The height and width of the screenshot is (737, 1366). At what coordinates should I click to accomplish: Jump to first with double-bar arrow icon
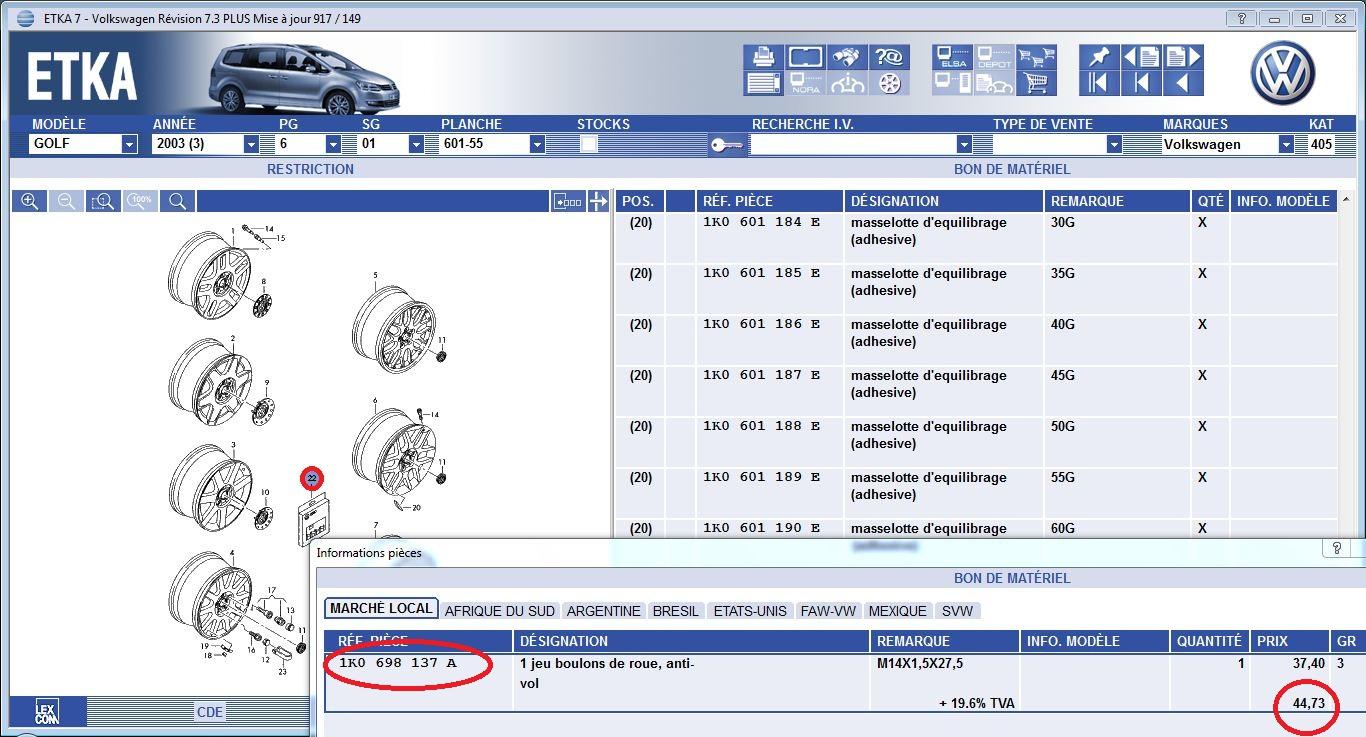click(x=1099, y=83)
